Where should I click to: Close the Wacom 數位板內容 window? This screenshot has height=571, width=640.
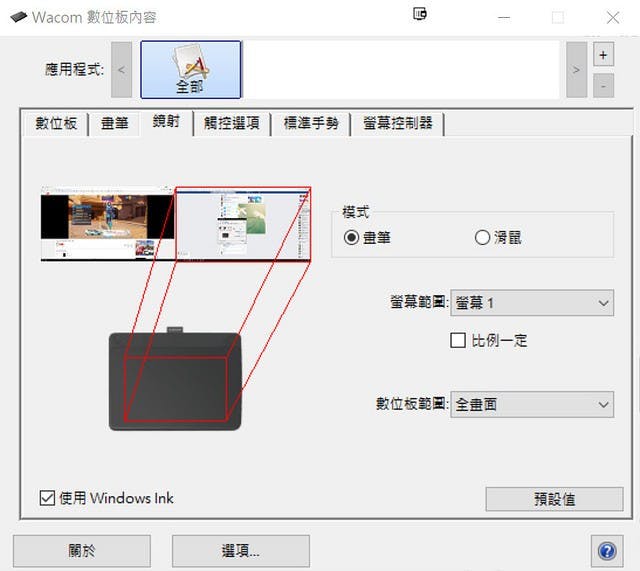coord(612,18)
